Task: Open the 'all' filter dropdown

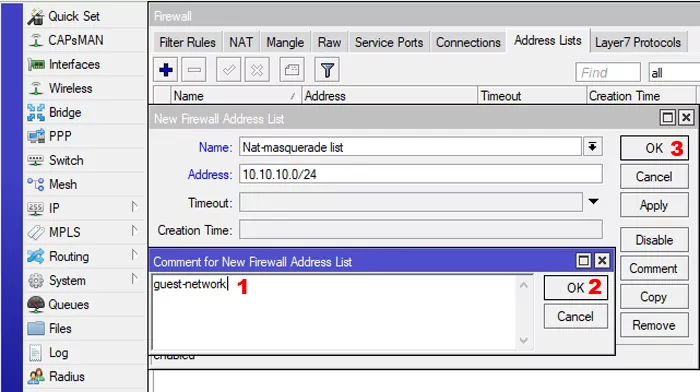Action: click(674, 73)
